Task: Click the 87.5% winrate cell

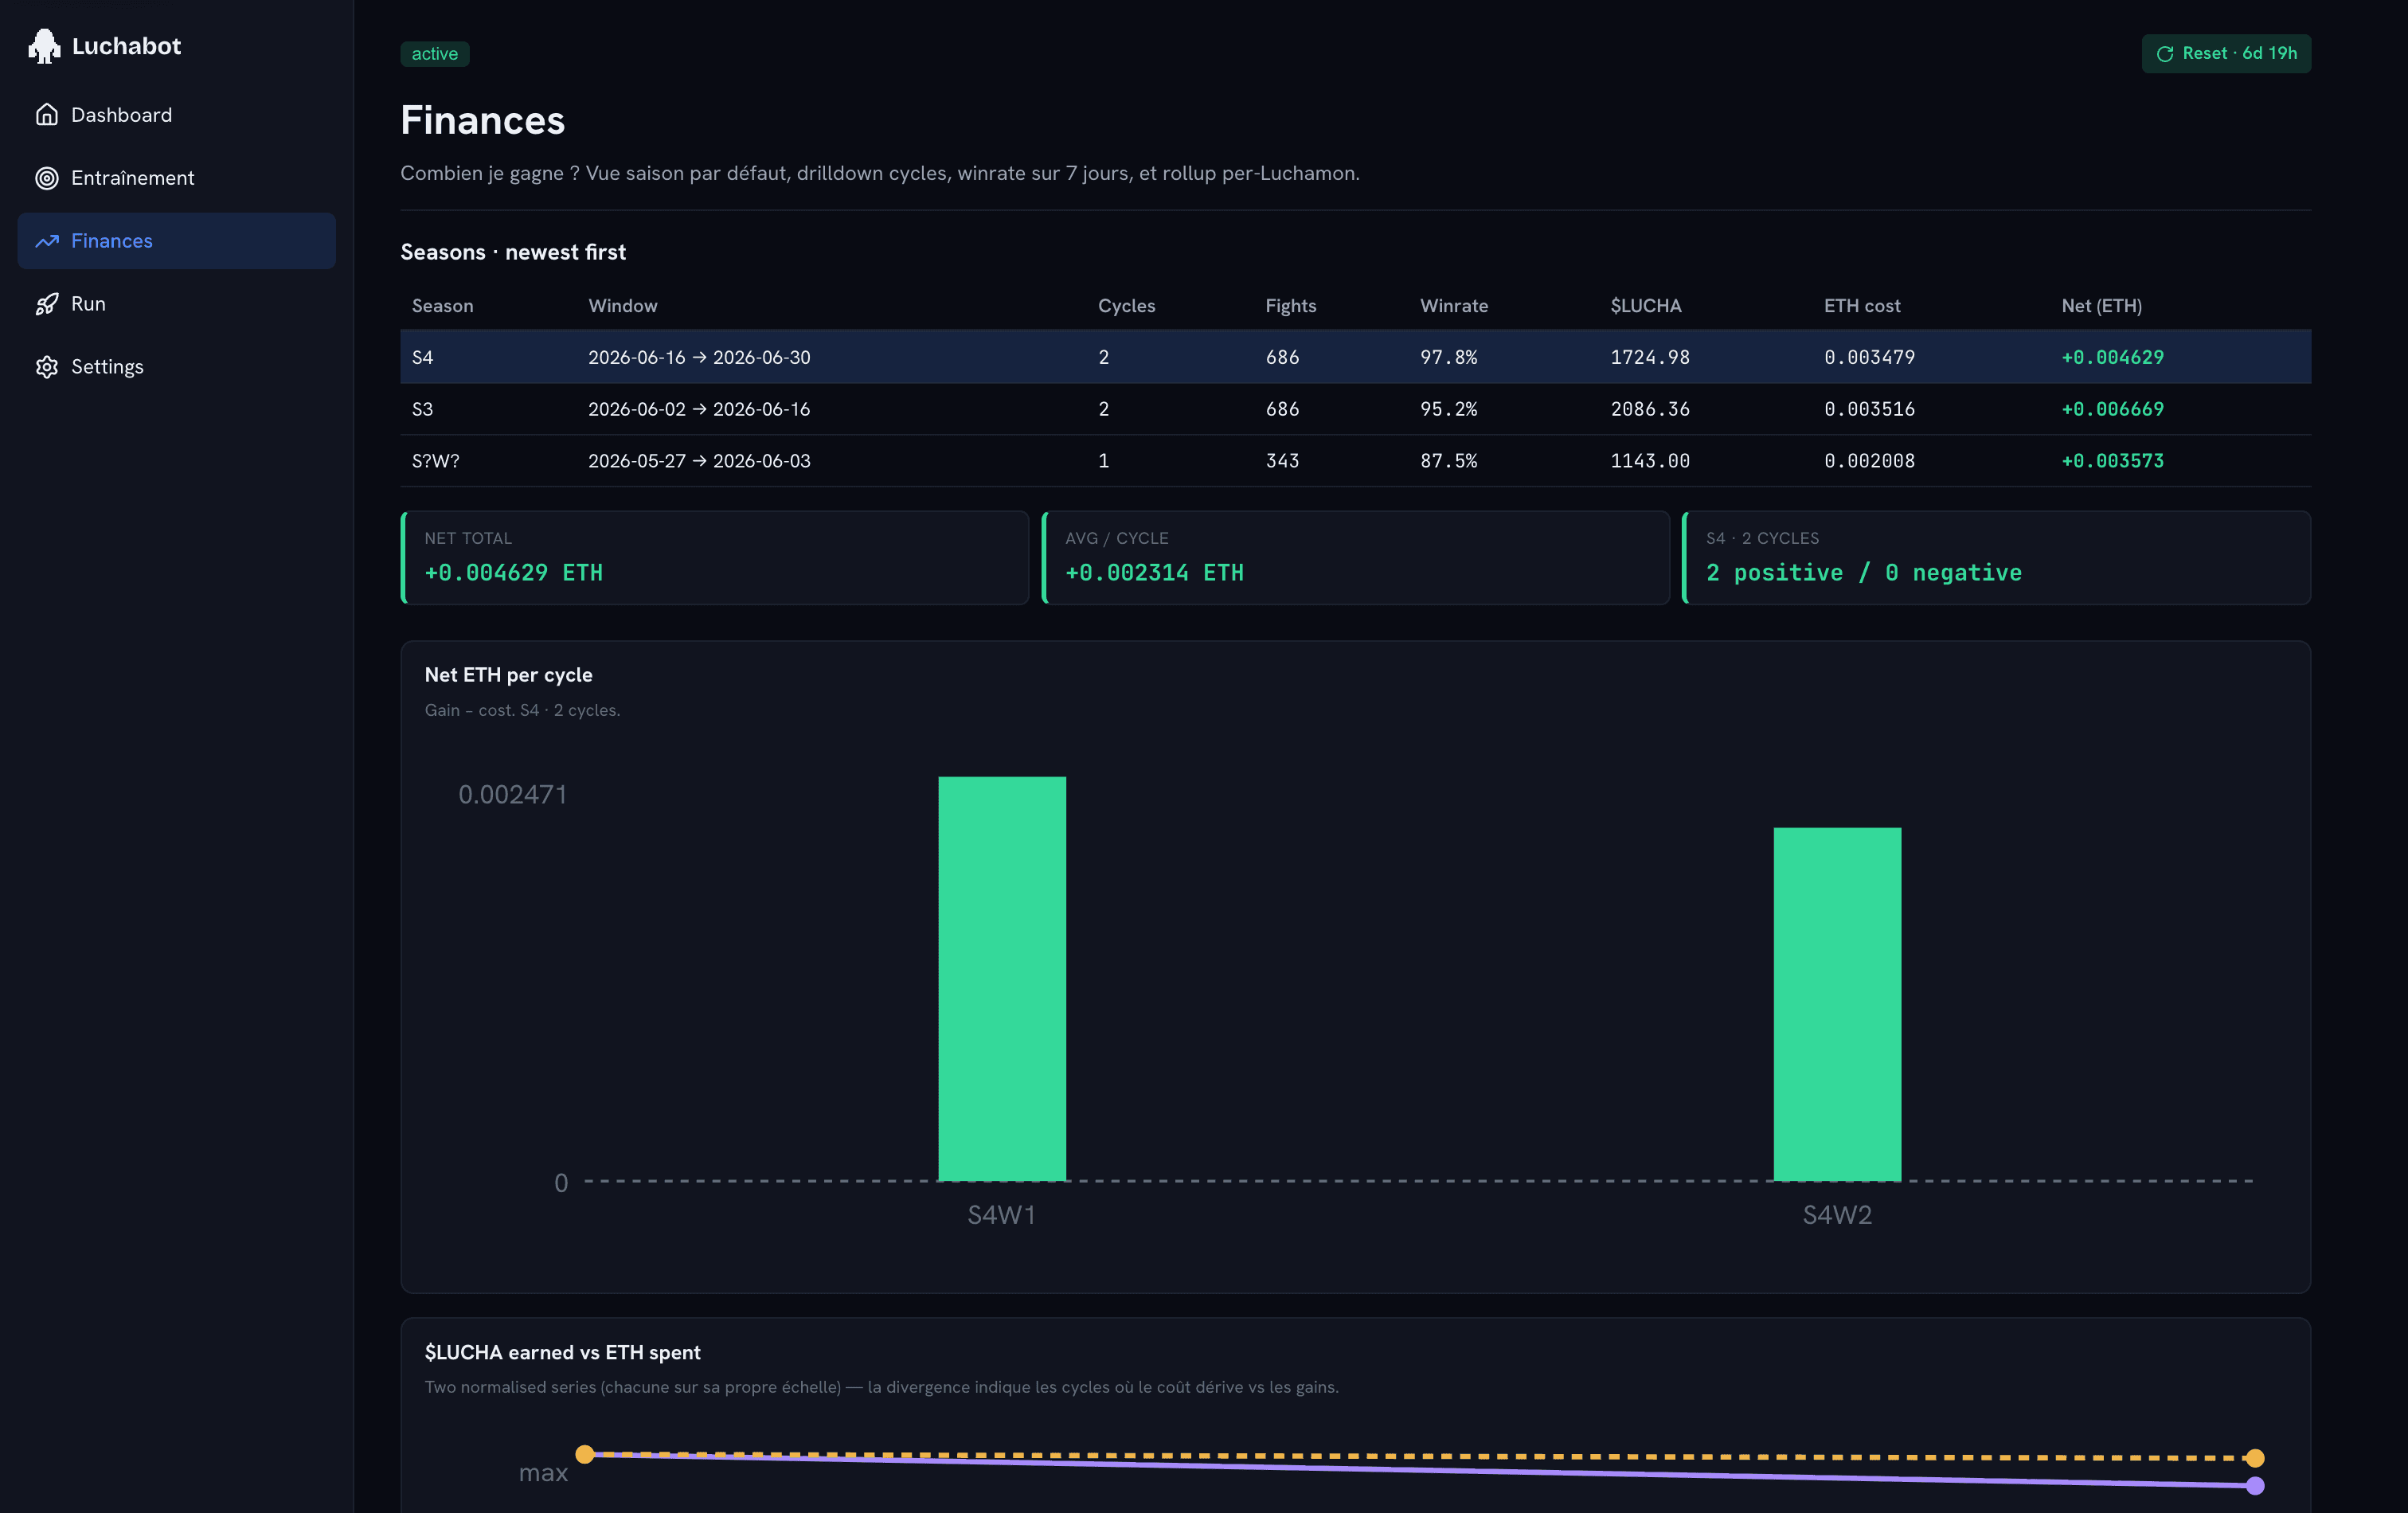Action: pyautogui.click(x=1449, y=461)
